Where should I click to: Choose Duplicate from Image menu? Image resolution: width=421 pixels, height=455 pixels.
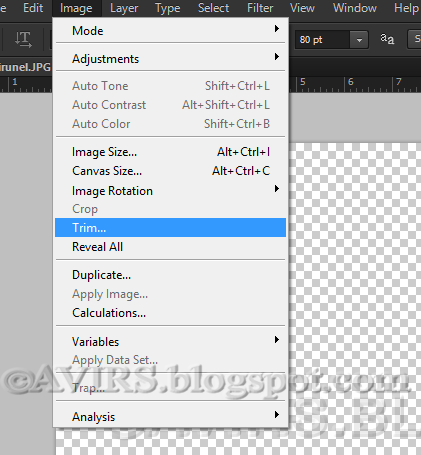click(170, 275)
